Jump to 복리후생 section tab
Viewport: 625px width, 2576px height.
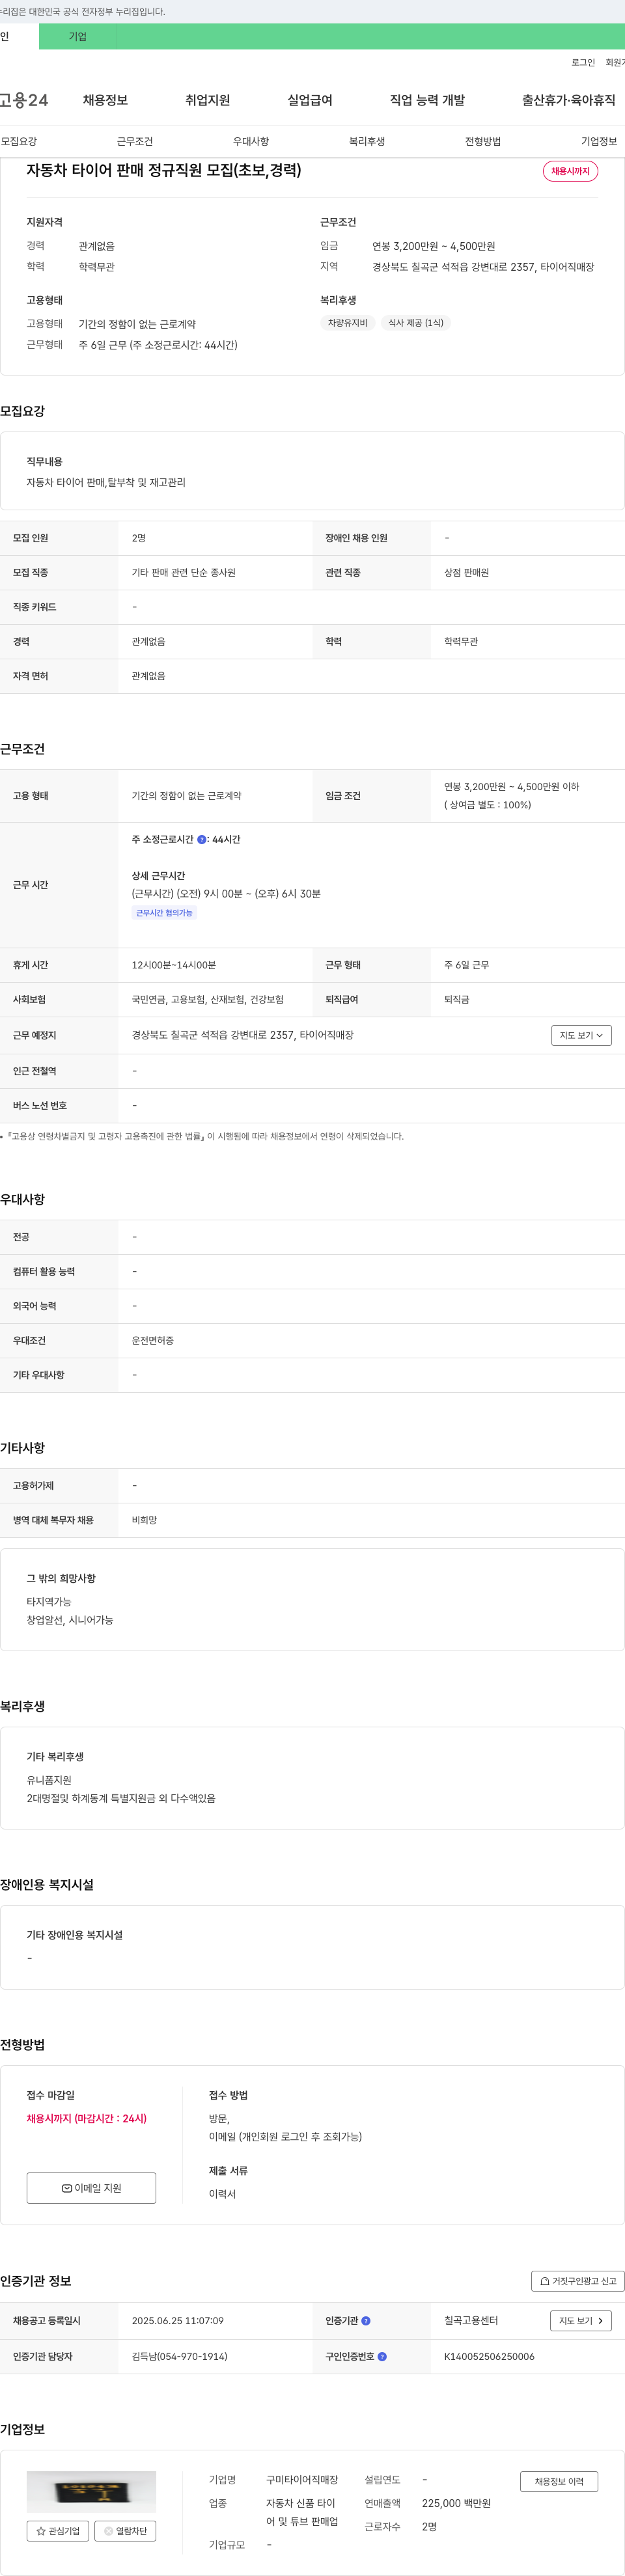(x=367, y=142)
